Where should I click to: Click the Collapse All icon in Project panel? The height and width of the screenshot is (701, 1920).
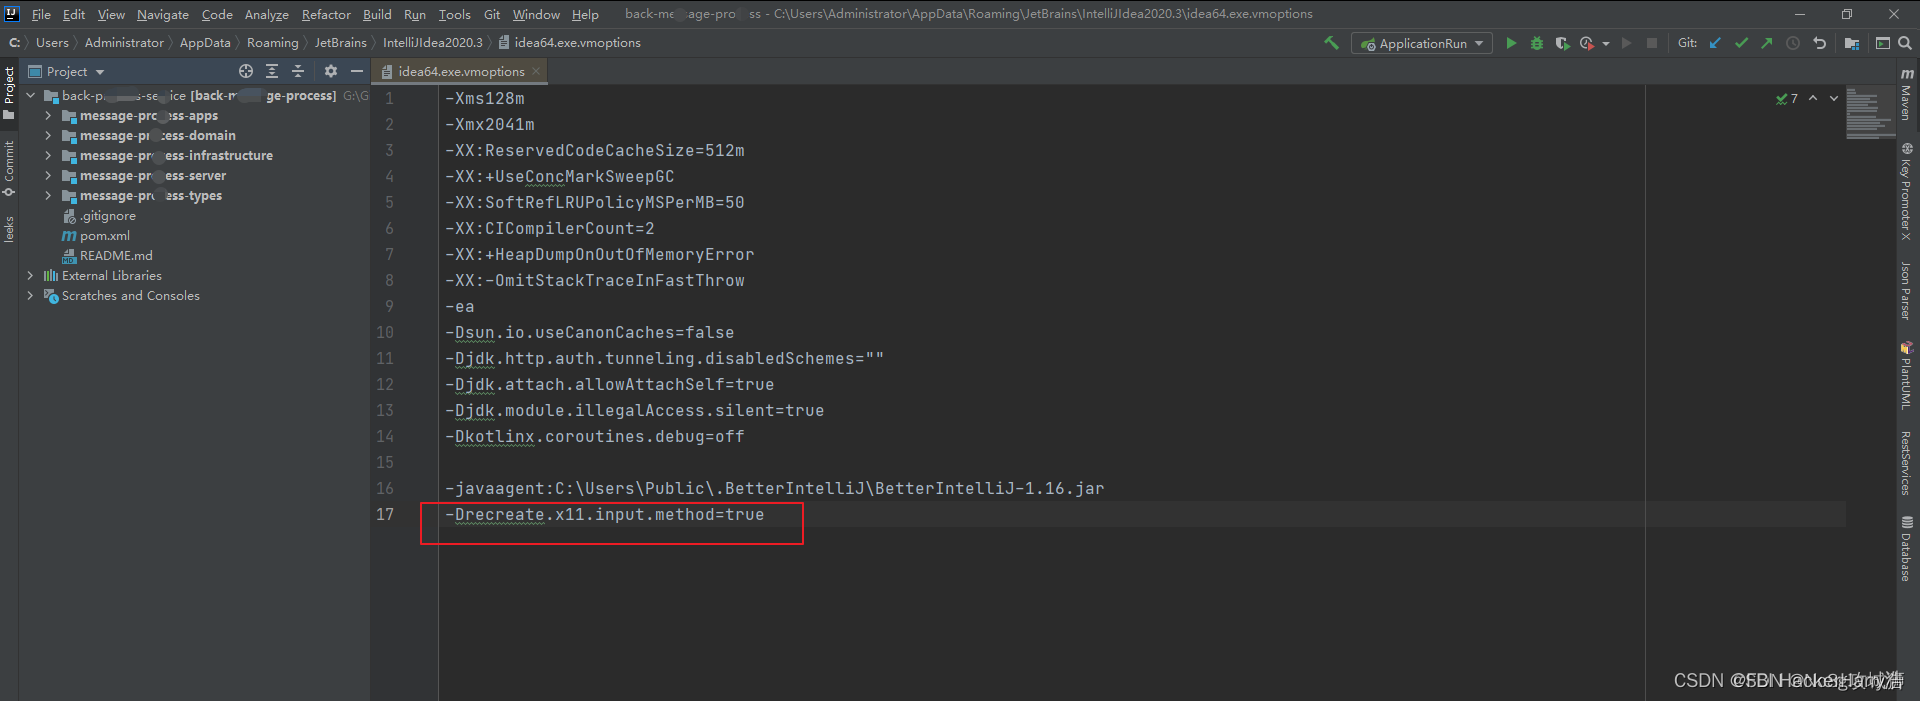[298, 71]
